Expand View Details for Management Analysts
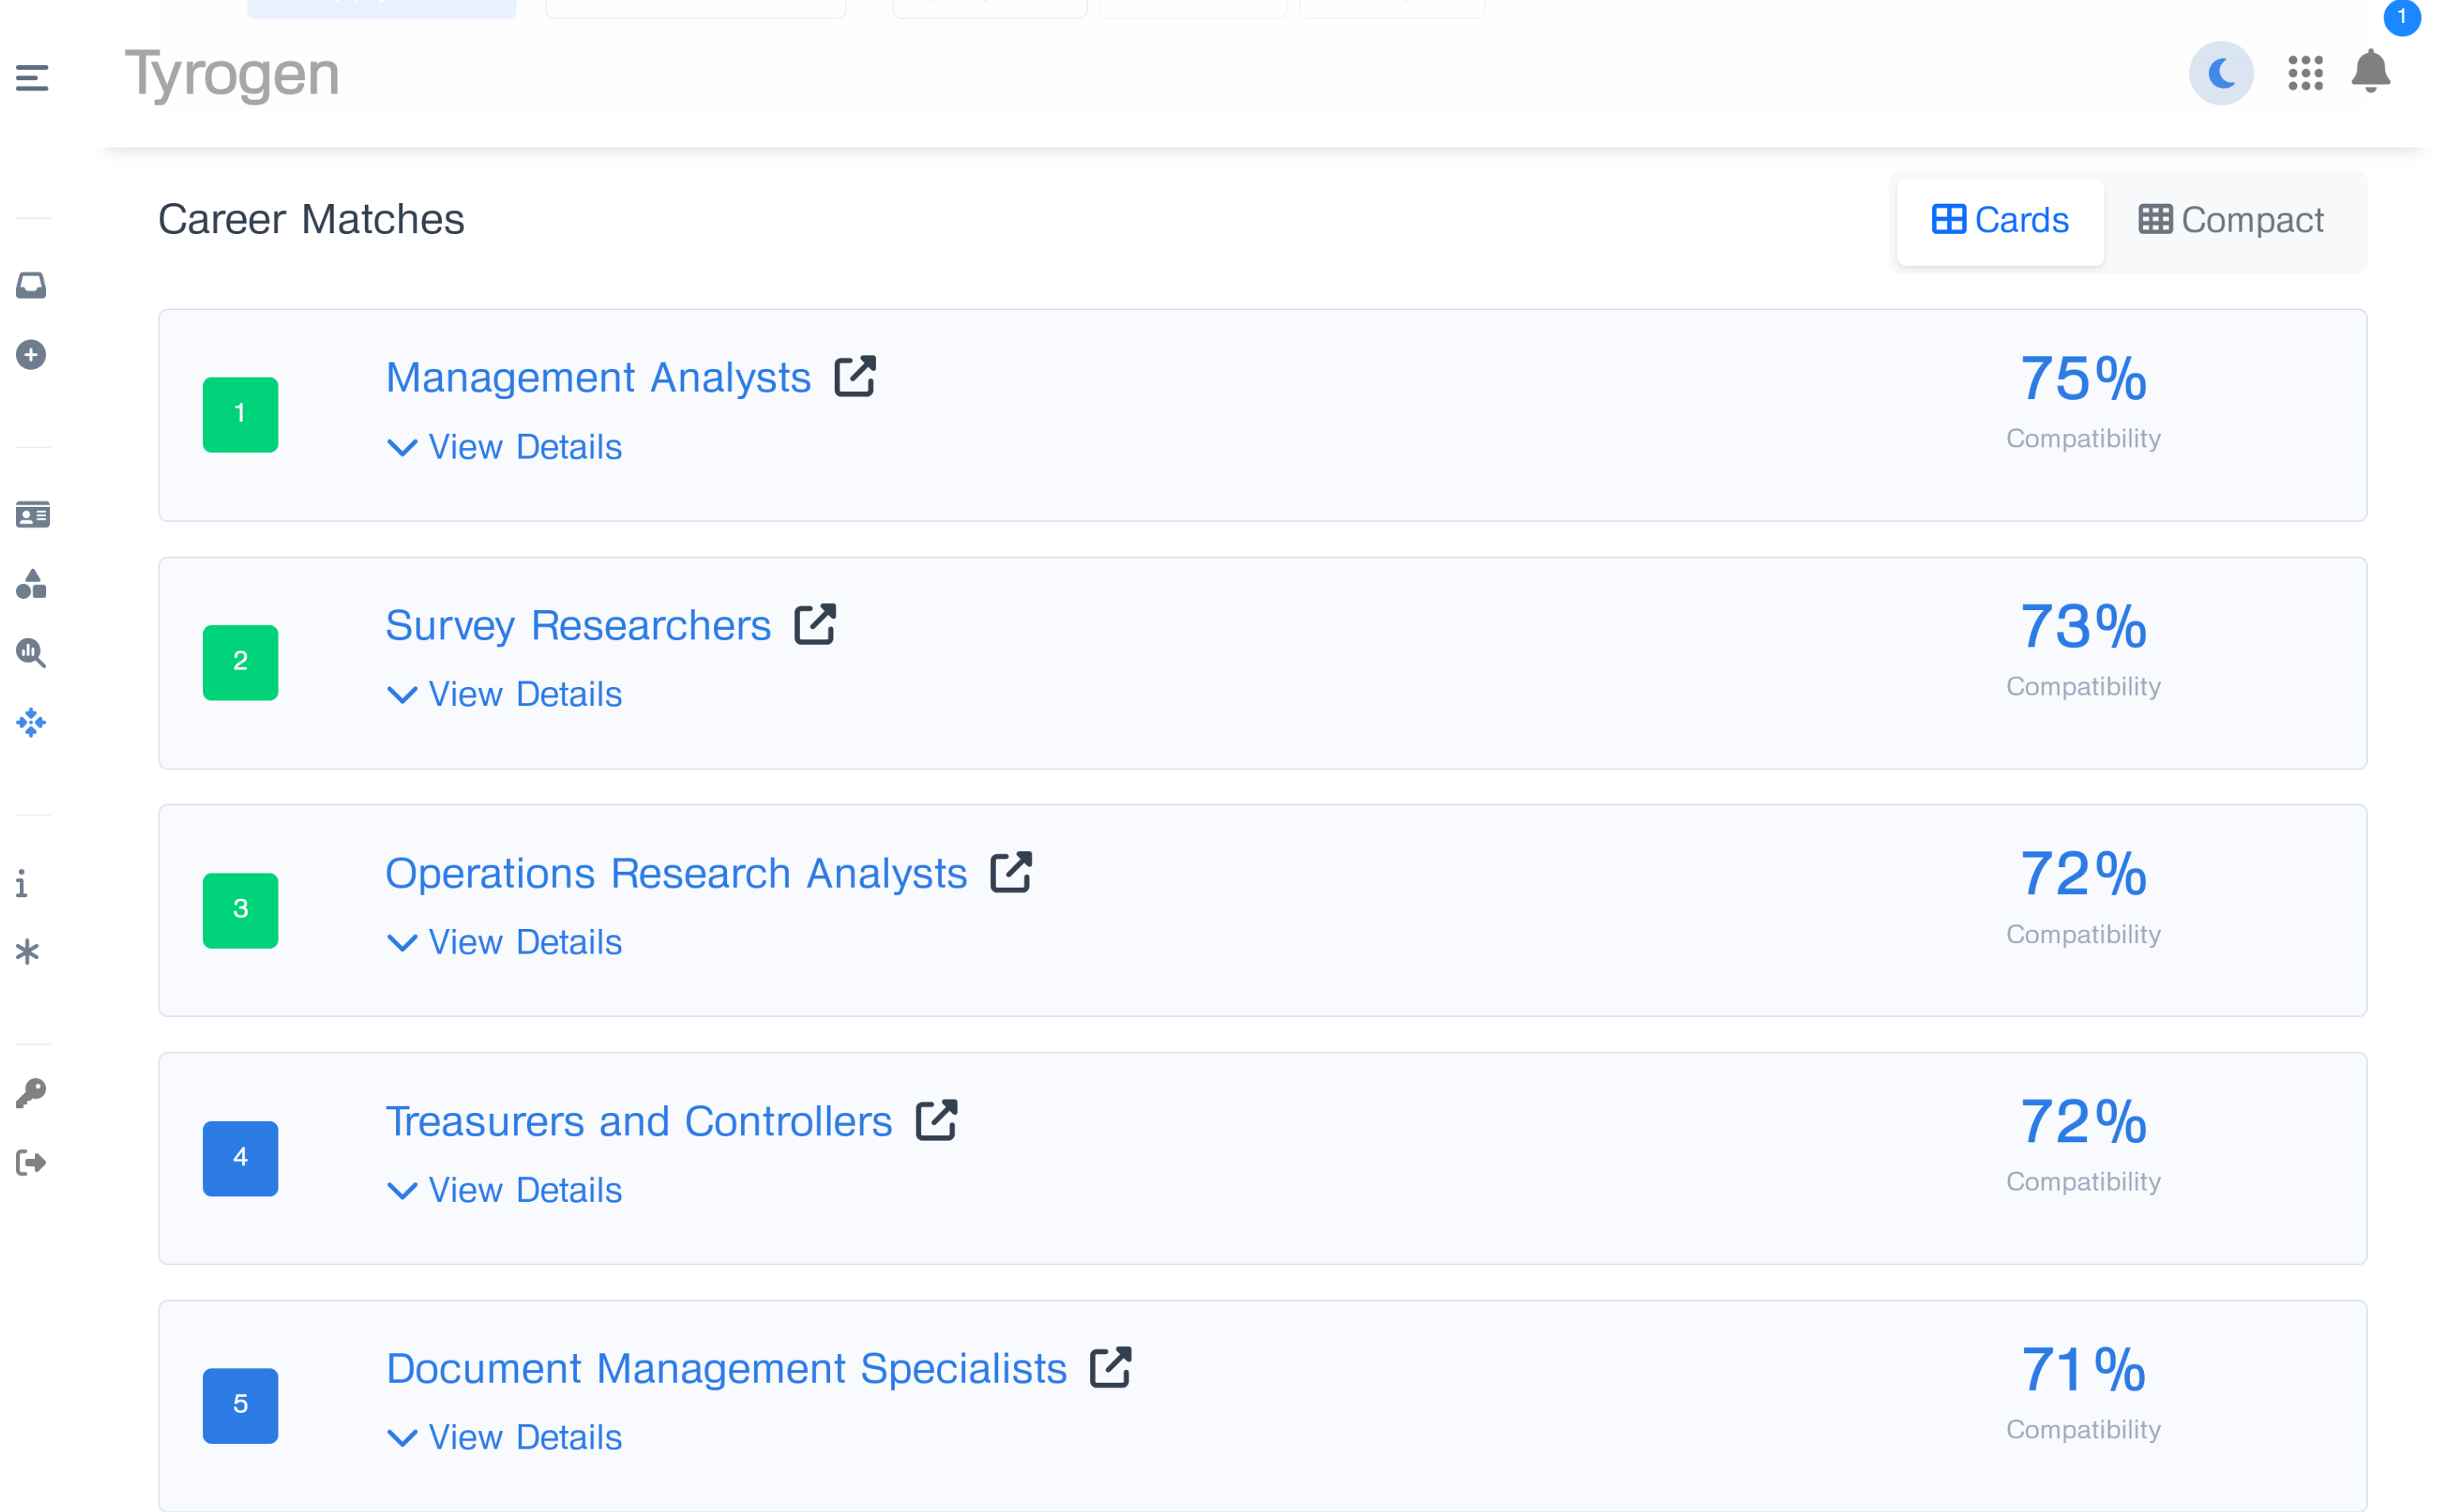Viewport: 2440px width, 1512px height. point(505,447)
